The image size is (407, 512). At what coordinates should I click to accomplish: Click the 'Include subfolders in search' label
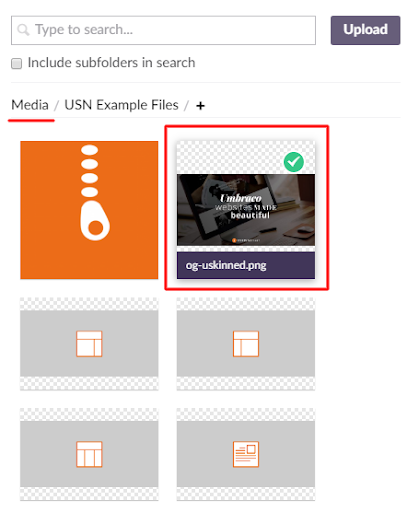111,63
